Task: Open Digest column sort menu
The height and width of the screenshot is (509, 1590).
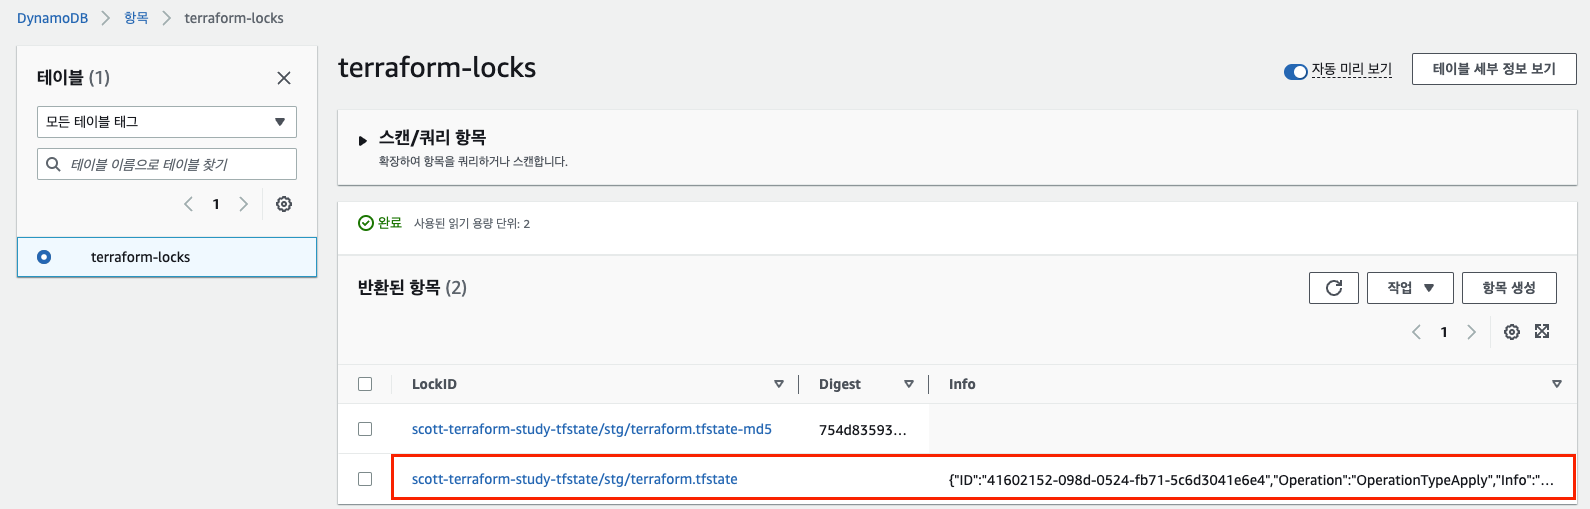Action: pyautogui.click(x=909, y=384)
